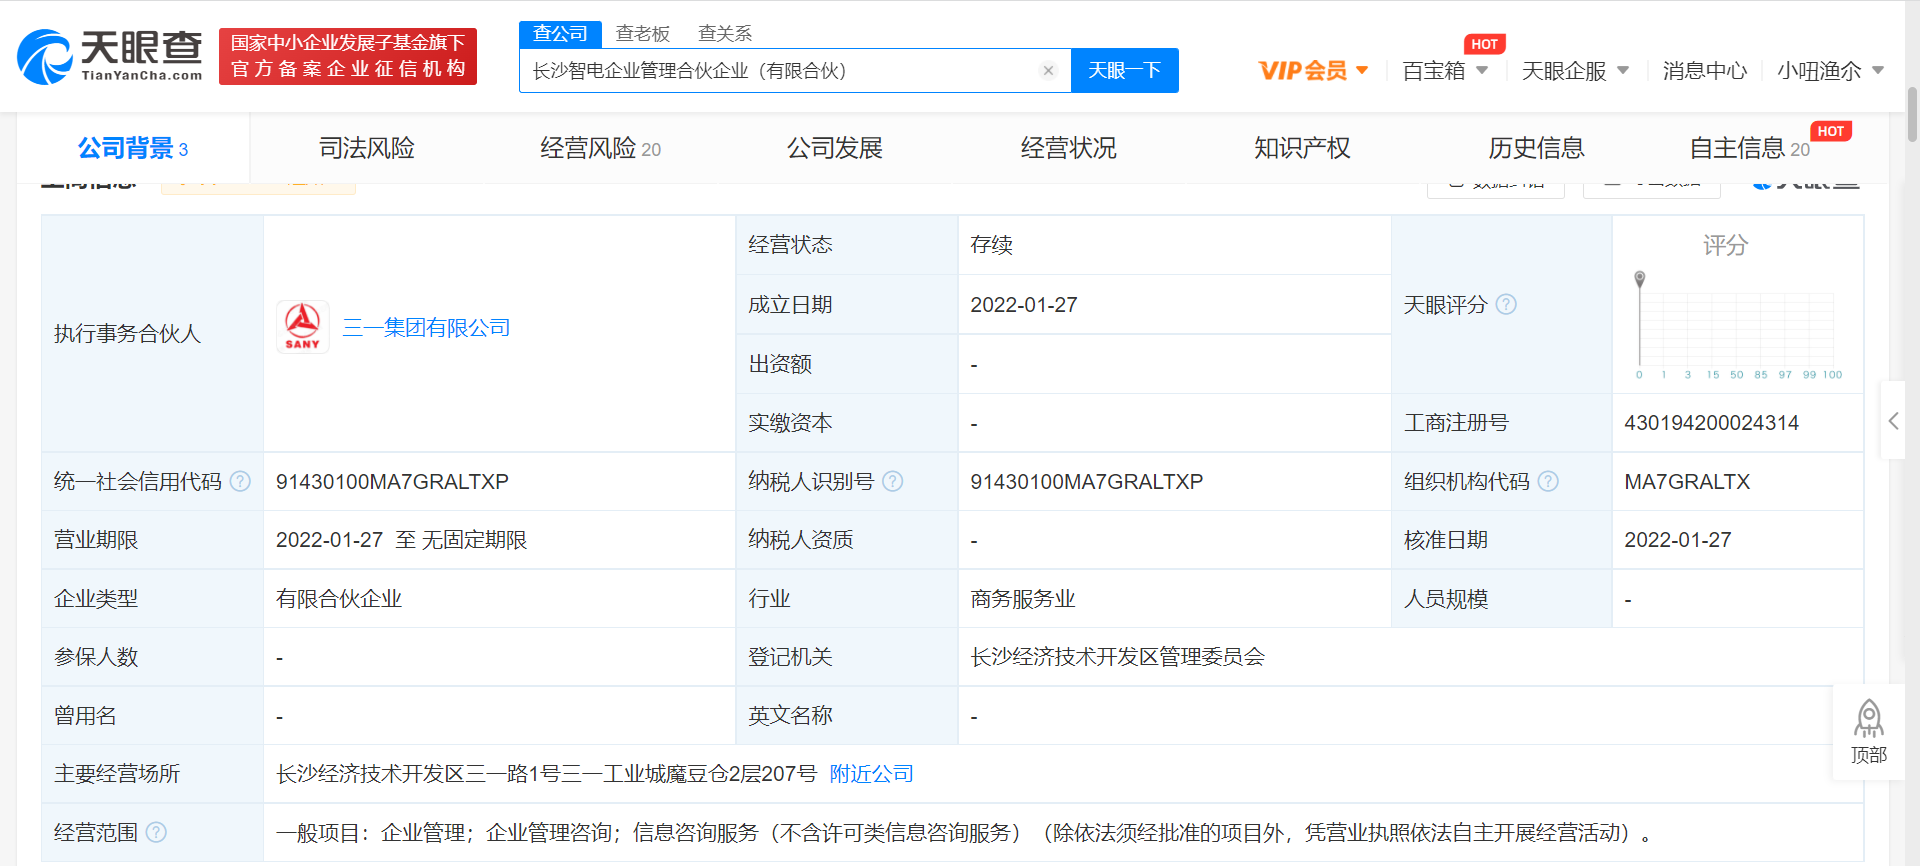Clear the search box with the X icon
This screenshot has height=866, width=1920.
point(1048,71)
